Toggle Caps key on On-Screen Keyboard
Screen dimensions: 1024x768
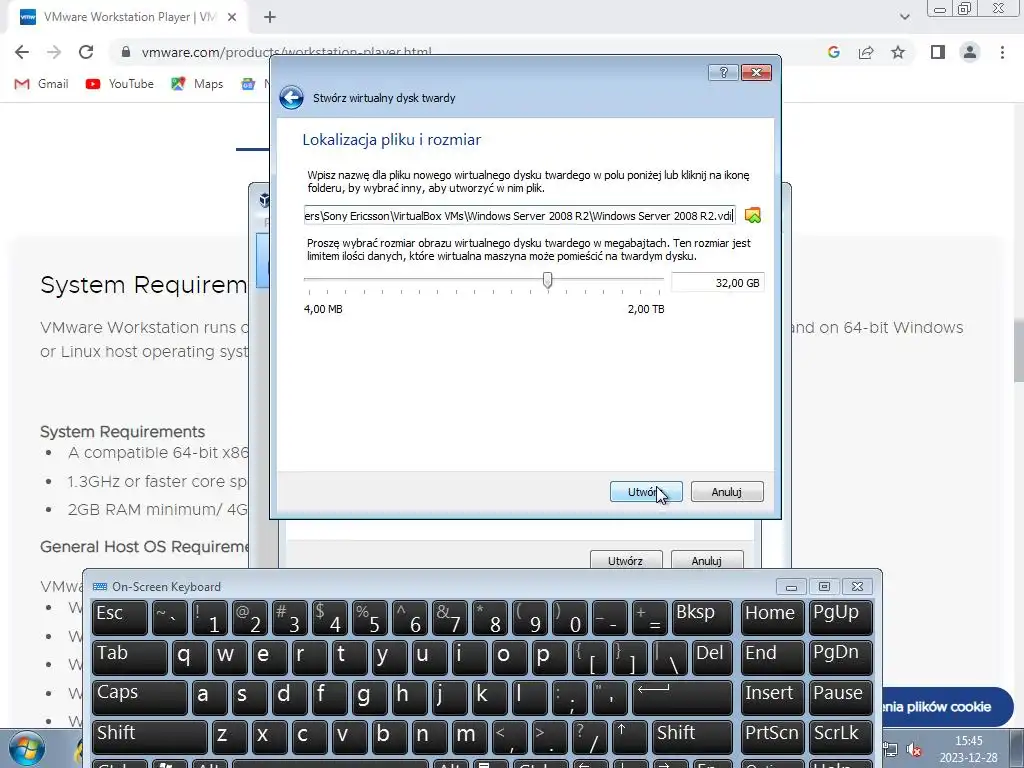point(139,697)
